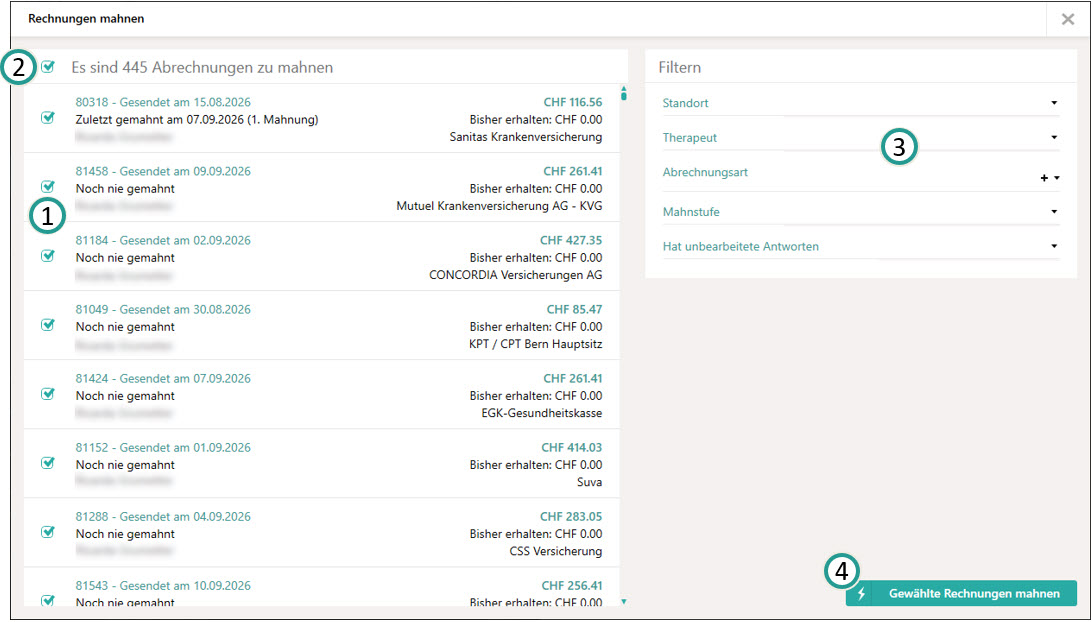Select the Suva insurer text

point(590,482)
